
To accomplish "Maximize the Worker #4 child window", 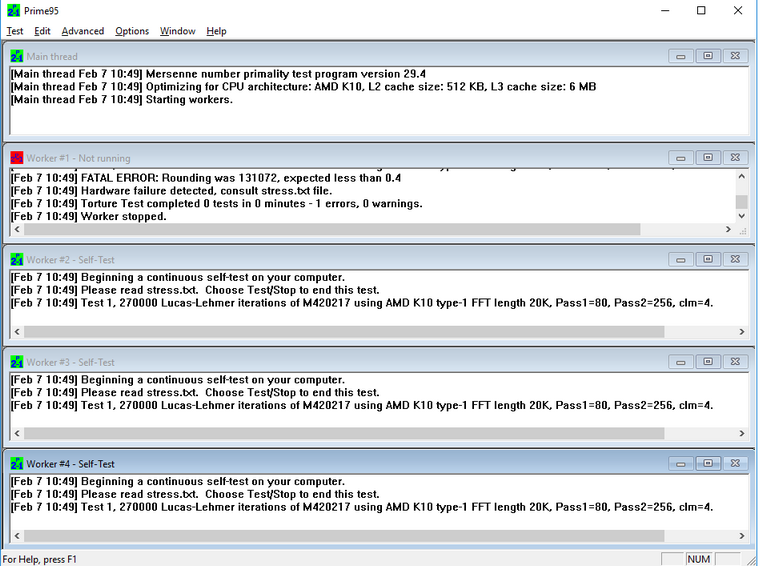I will coord(708,464).
